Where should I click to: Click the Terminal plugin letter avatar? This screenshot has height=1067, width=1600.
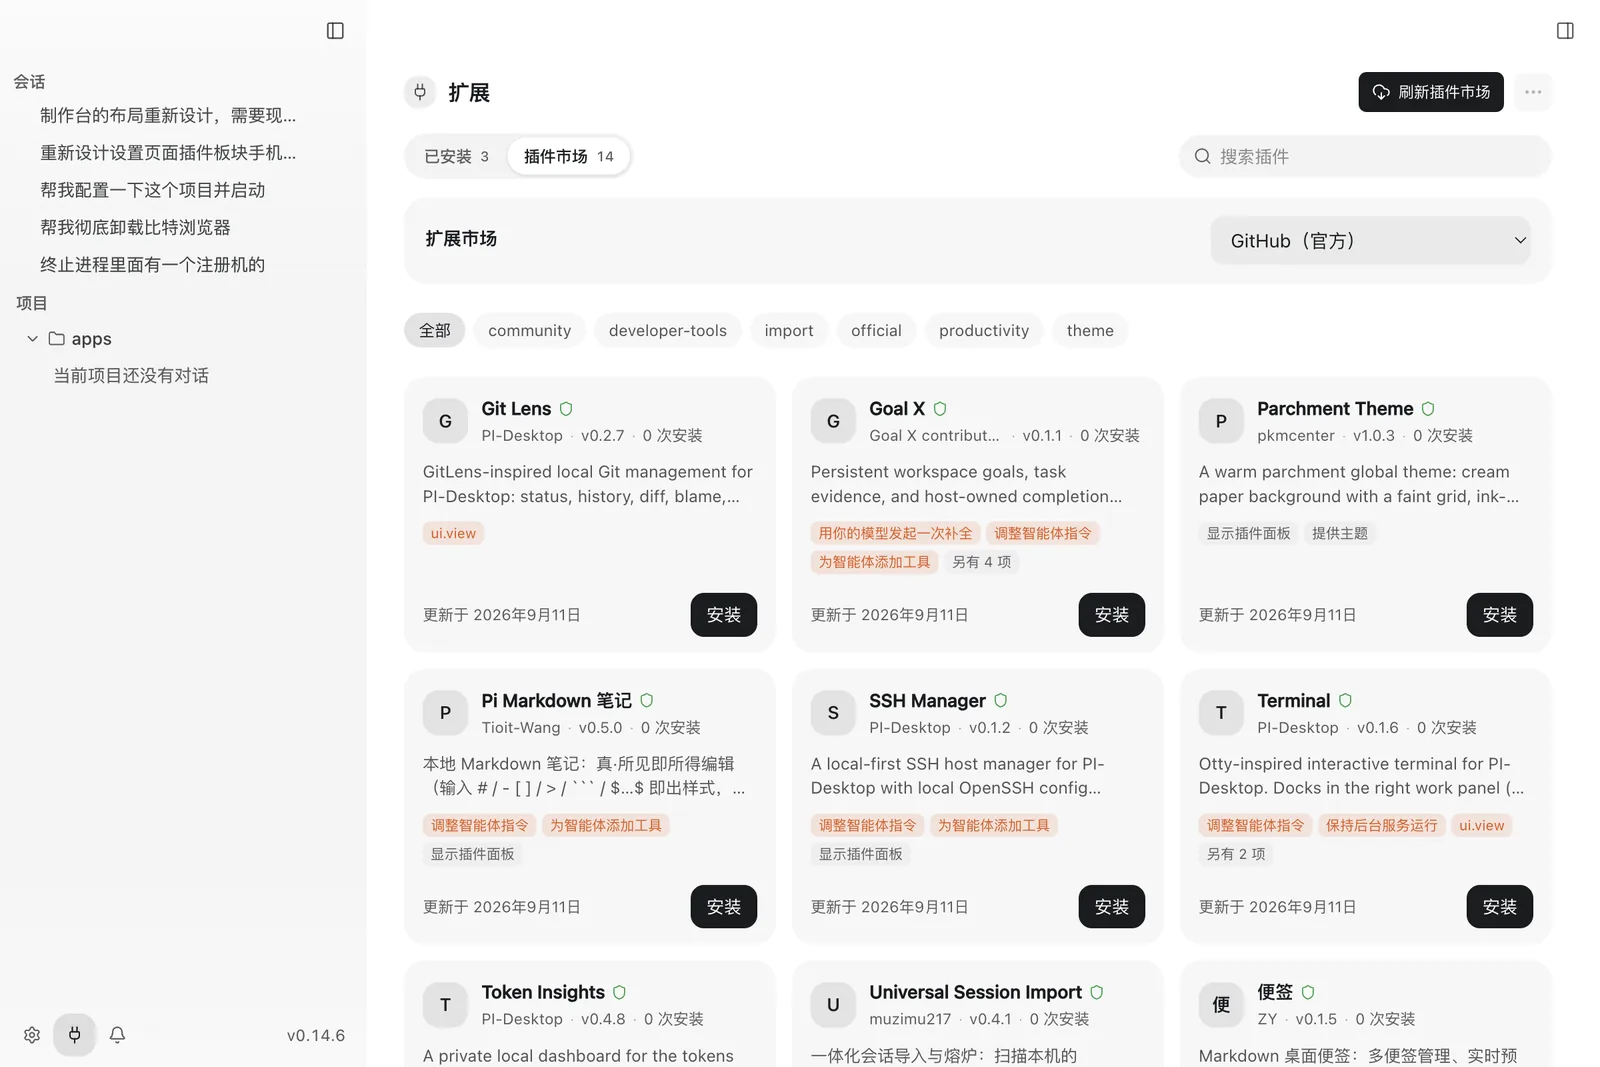(x=1221, y=713)
